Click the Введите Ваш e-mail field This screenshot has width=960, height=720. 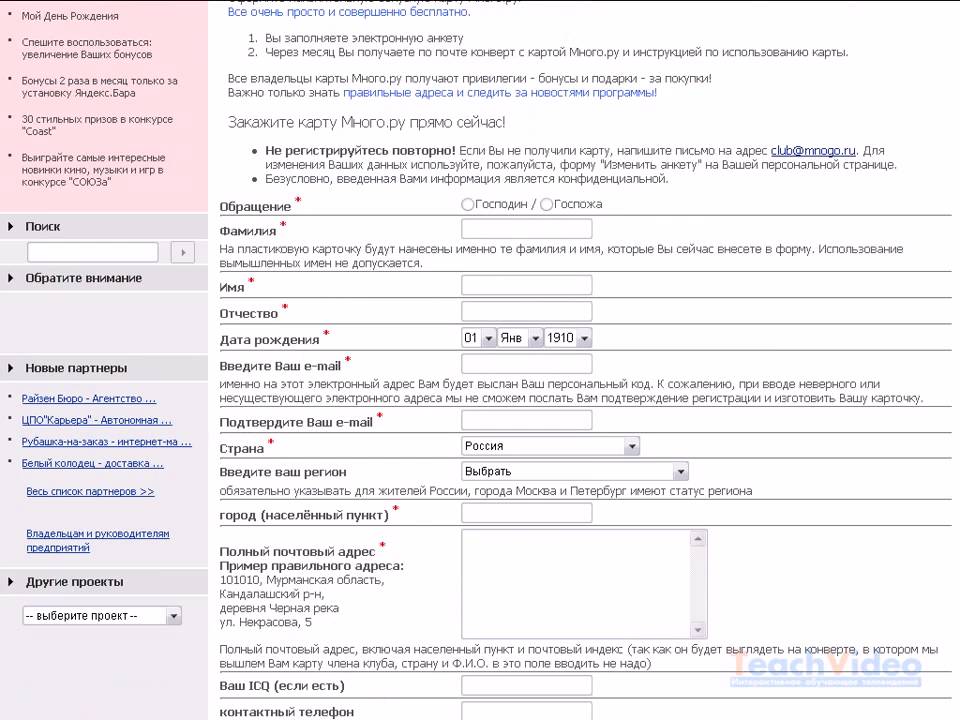pos(527,364)
